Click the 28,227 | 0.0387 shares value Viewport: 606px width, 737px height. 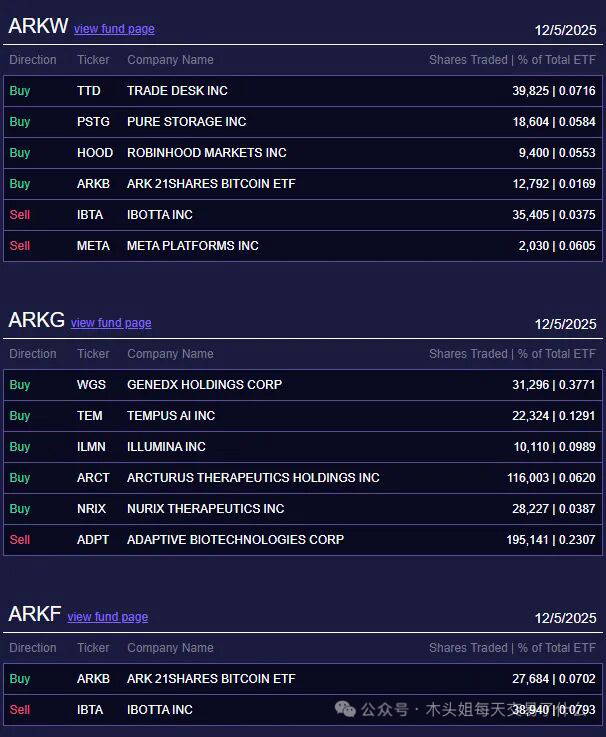[554, 509]
